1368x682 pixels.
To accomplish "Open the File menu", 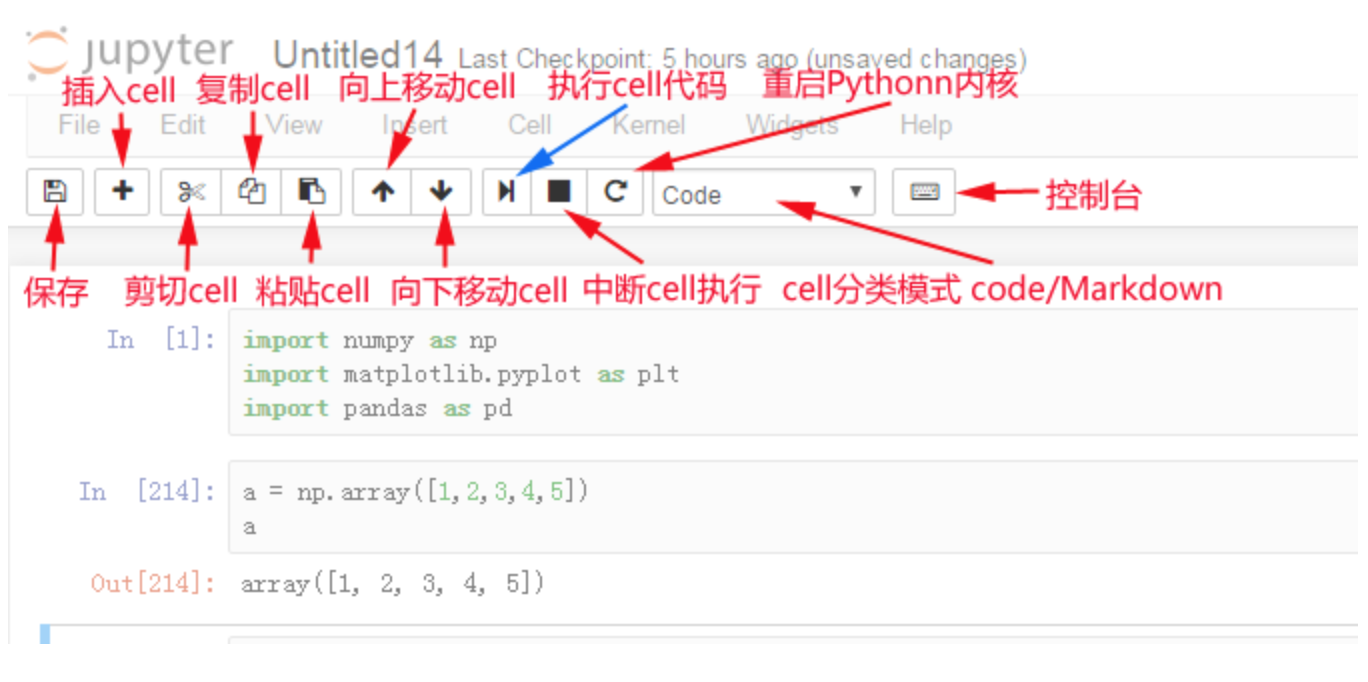I will coord(79,125).
